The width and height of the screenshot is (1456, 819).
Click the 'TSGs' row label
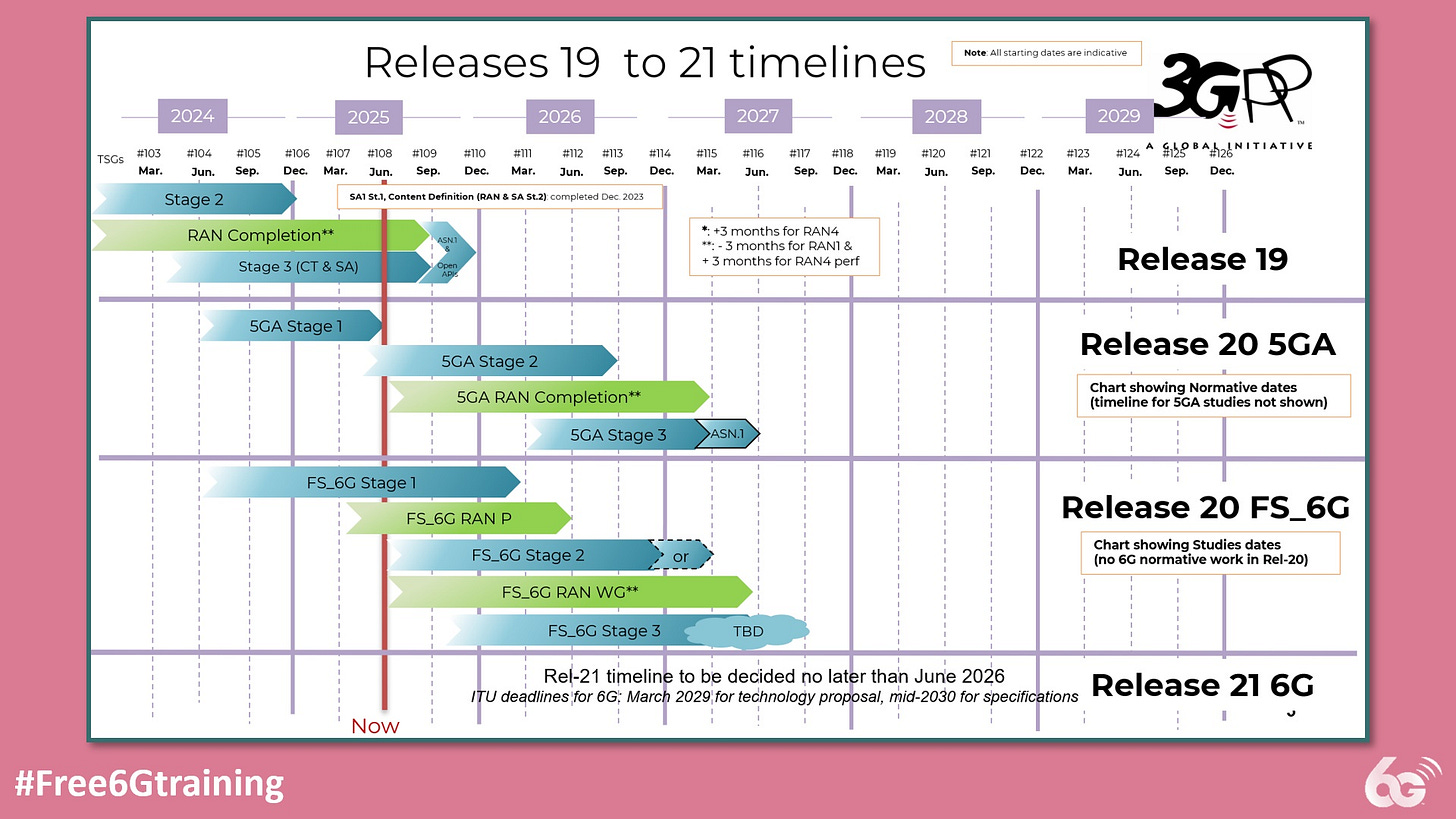pyautogui.click(x=110, y=159)
